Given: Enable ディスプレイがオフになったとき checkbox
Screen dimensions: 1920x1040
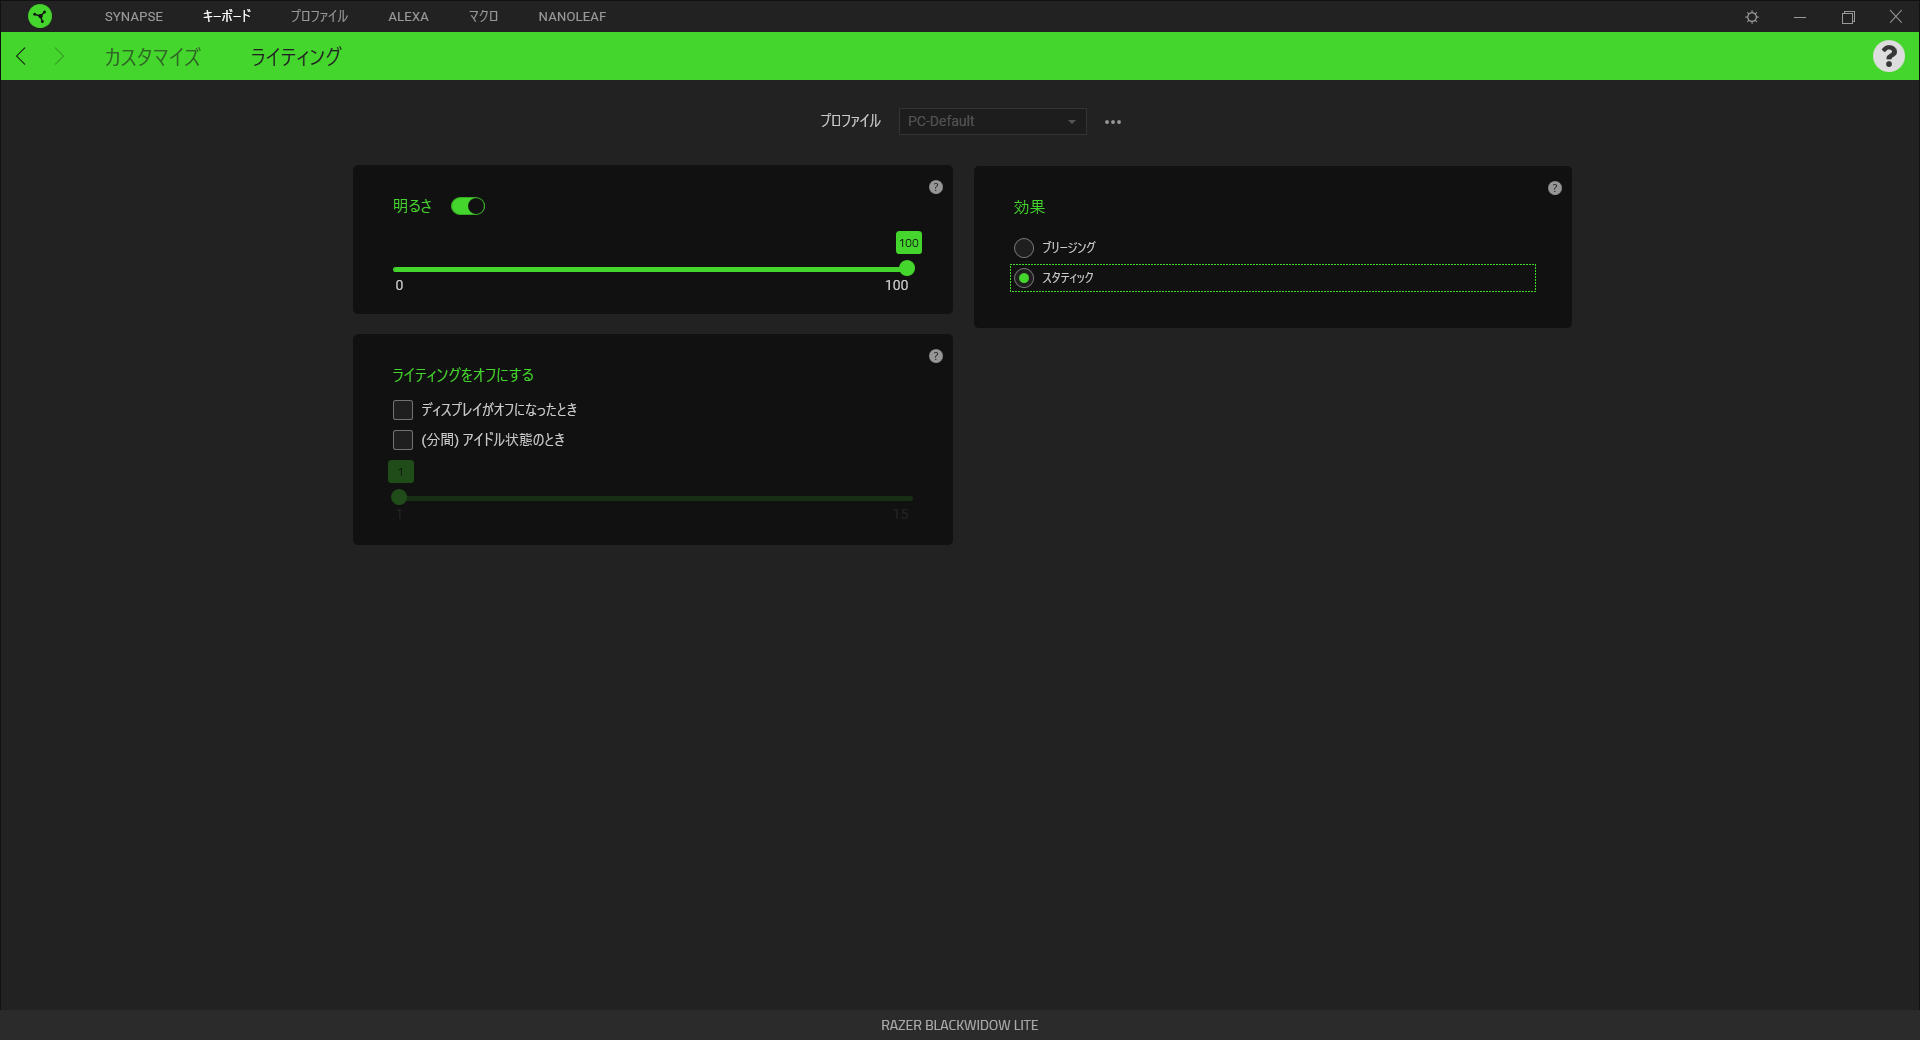Looking at the screenshot, I should coord(403,410).
